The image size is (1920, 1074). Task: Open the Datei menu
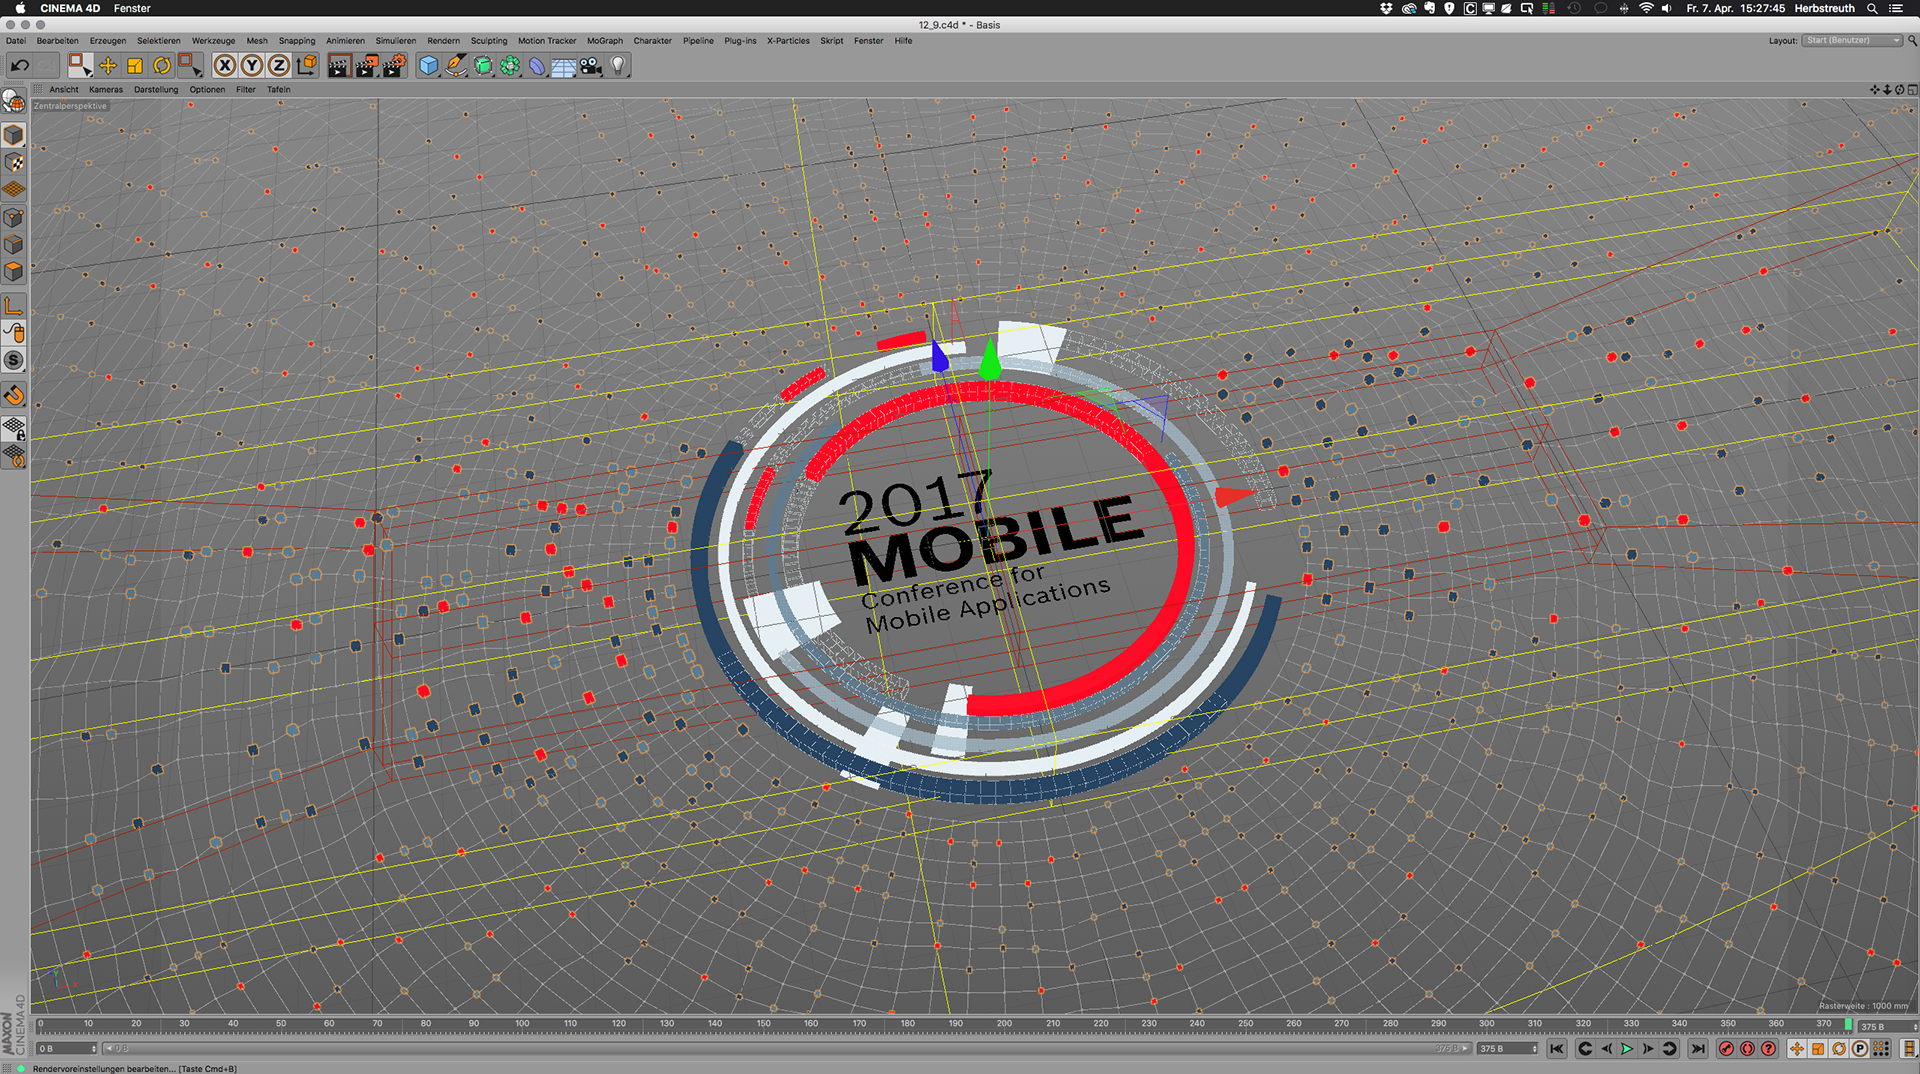pyautogui.click(x=16, y=41)
